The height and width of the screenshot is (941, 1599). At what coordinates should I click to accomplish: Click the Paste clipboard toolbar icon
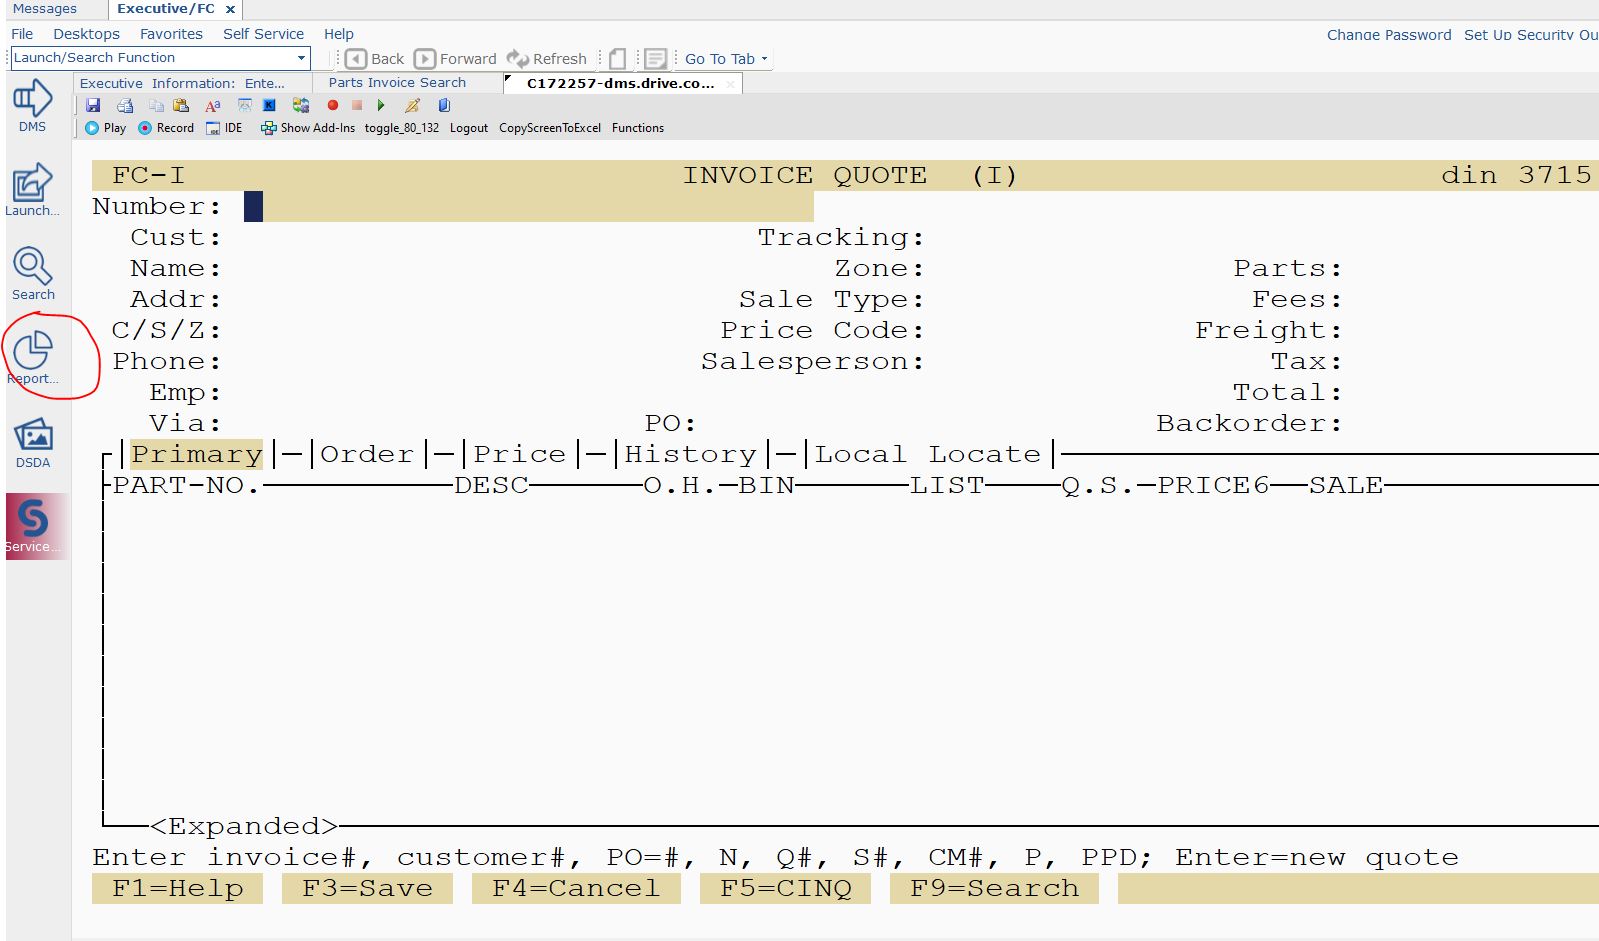coord(181,105)
